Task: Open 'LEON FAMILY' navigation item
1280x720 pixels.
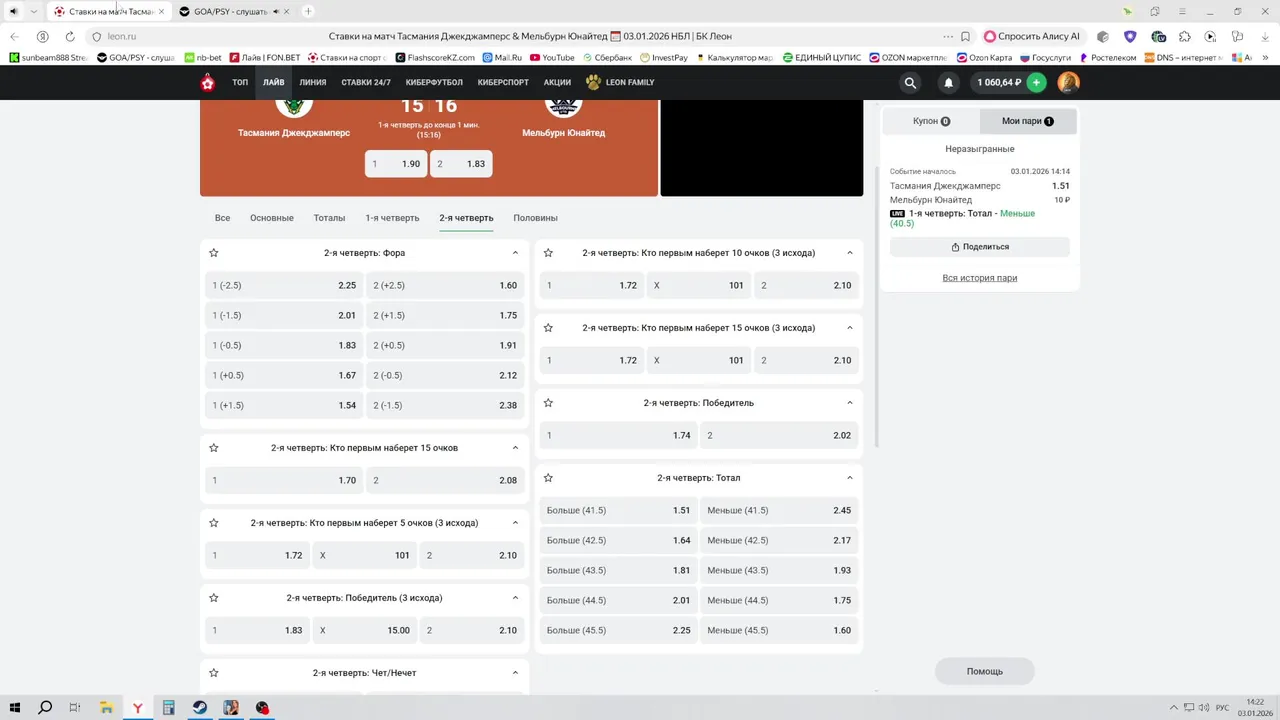Action: click(x=620, y=82)
